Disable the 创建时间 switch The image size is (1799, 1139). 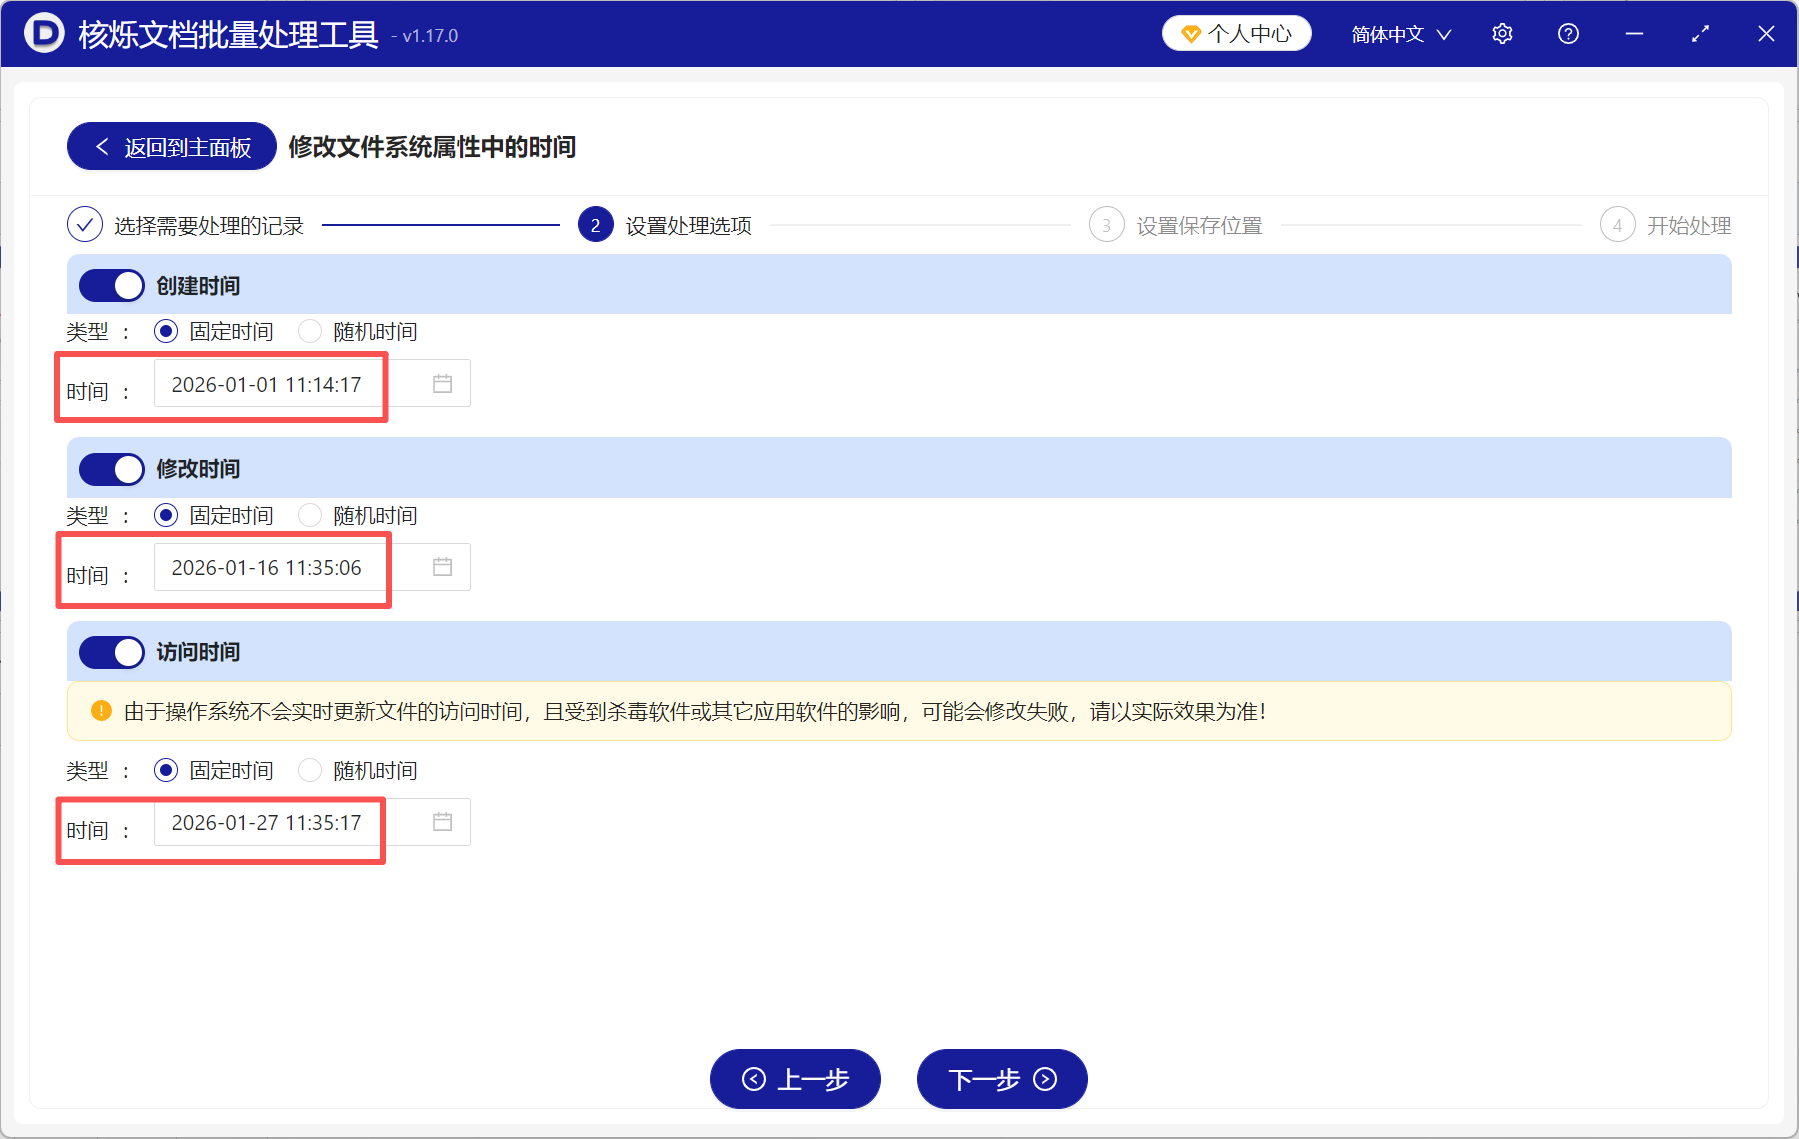click(111, 285)
